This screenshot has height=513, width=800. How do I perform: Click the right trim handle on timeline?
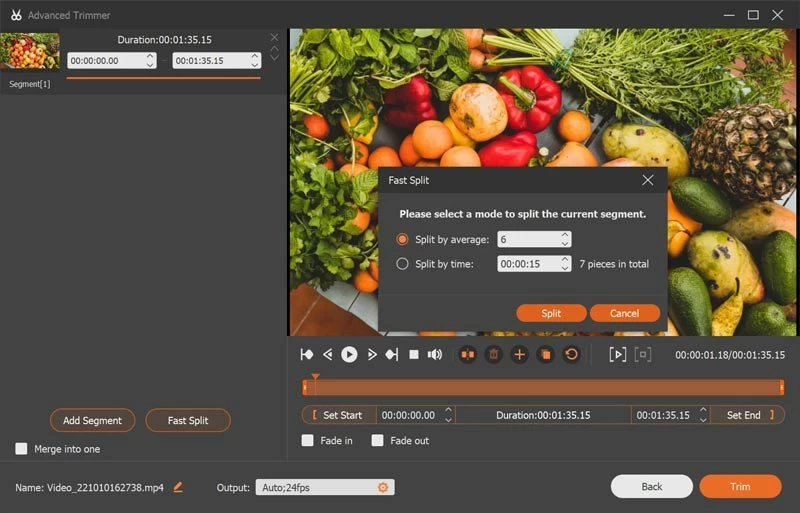pos(782,387)
